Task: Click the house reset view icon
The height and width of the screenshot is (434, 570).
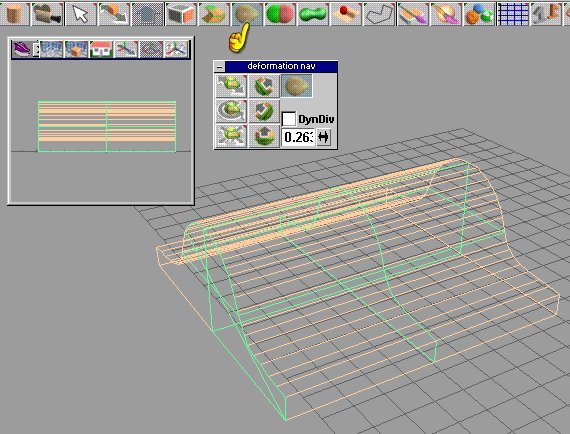Action: click(101, 49)
